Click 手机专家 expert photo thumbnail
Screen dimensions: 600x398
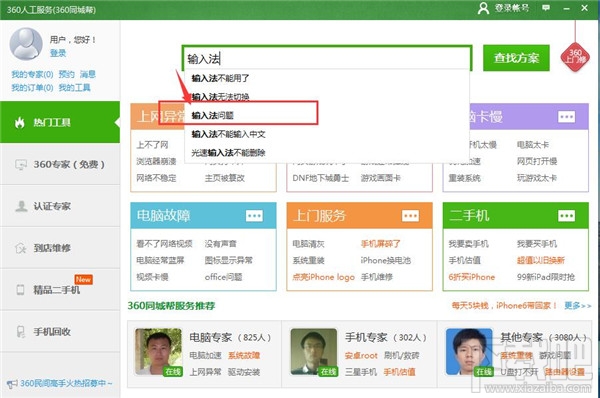click(314, 351)
